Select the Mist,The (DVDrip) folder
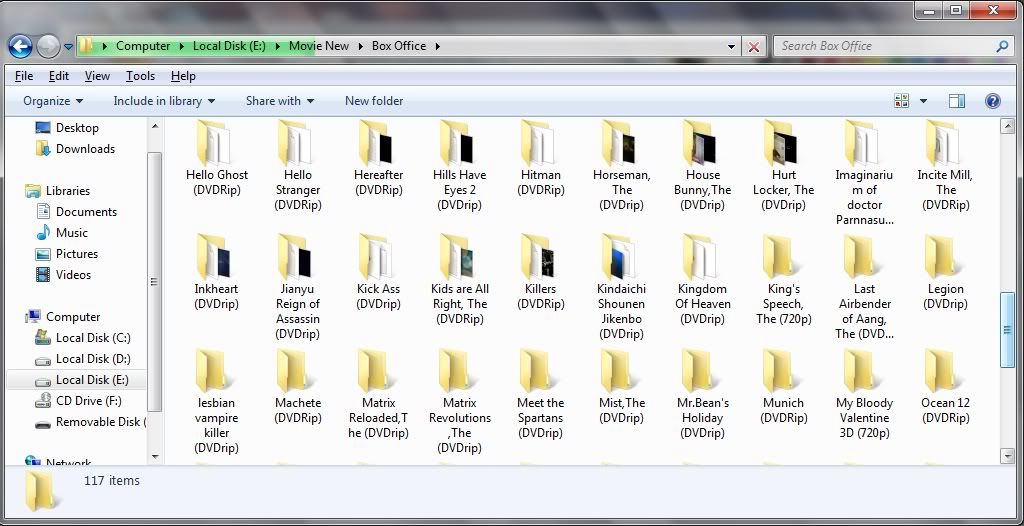 pyautogui.click(x=622, y=387)
